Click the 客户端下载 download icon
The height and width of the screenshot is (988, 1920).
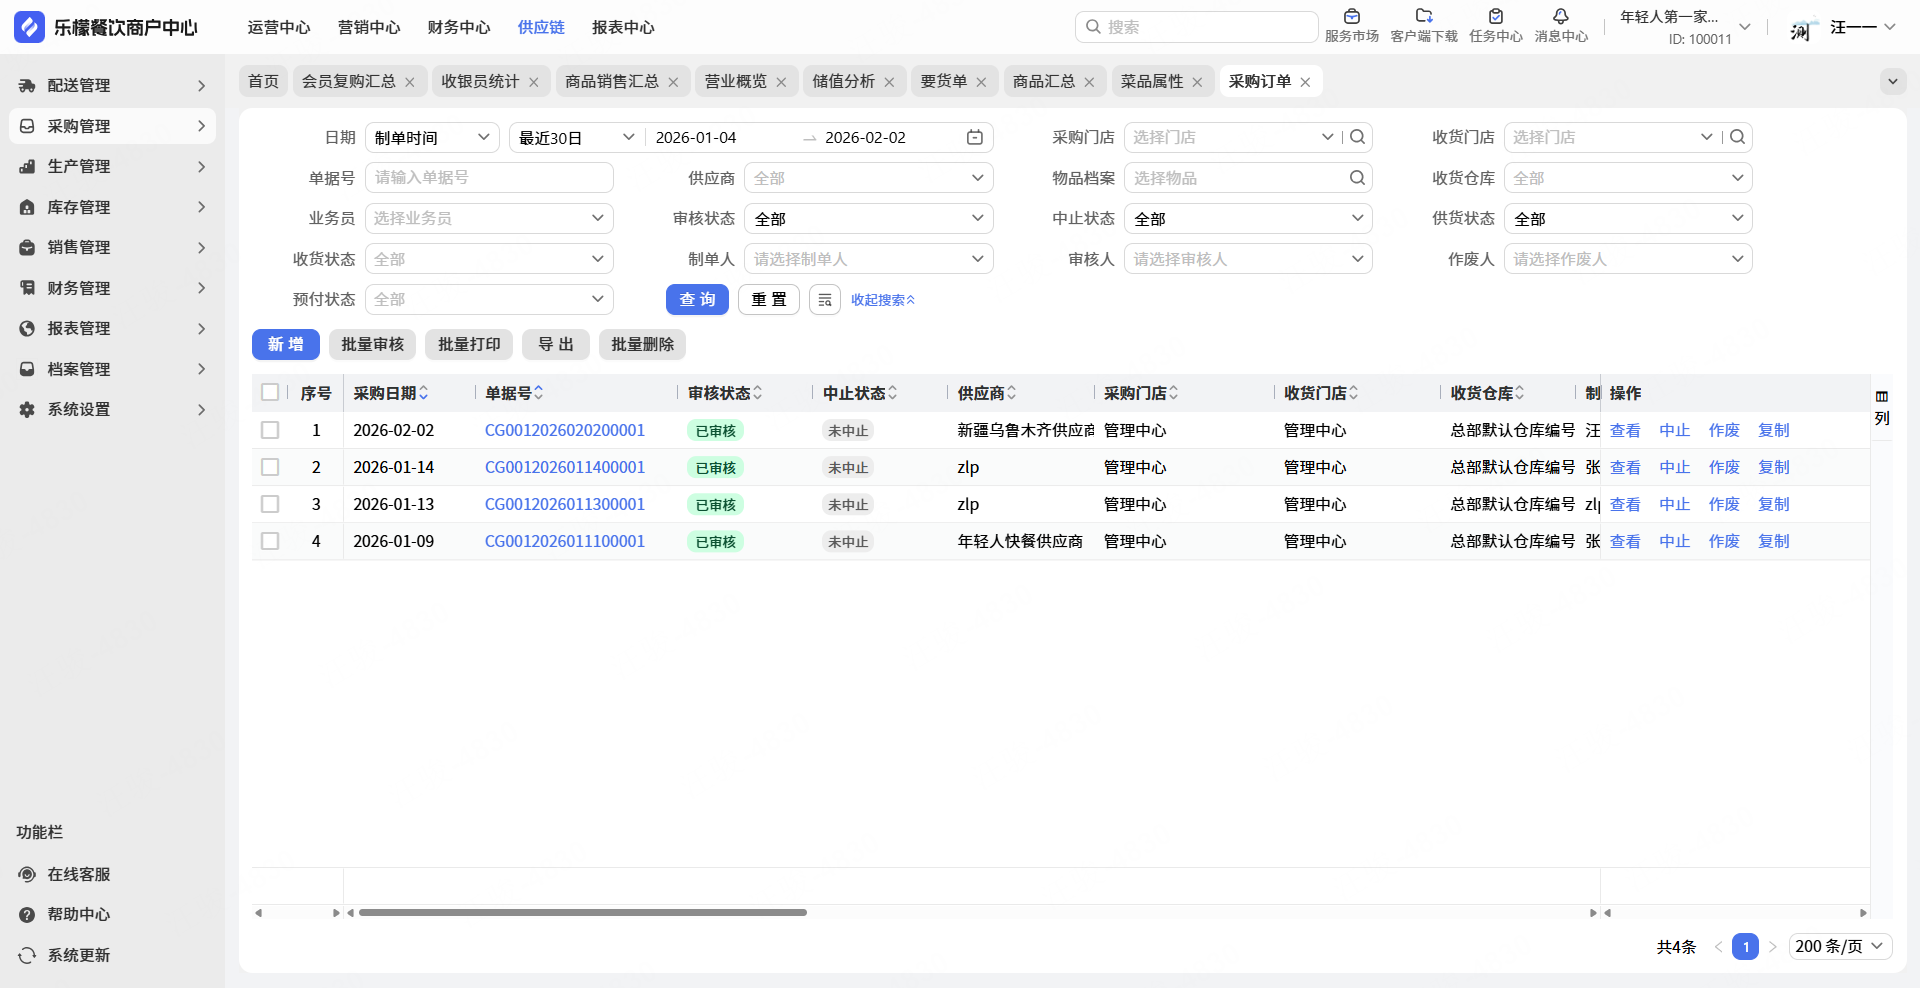coord(1423,17)
